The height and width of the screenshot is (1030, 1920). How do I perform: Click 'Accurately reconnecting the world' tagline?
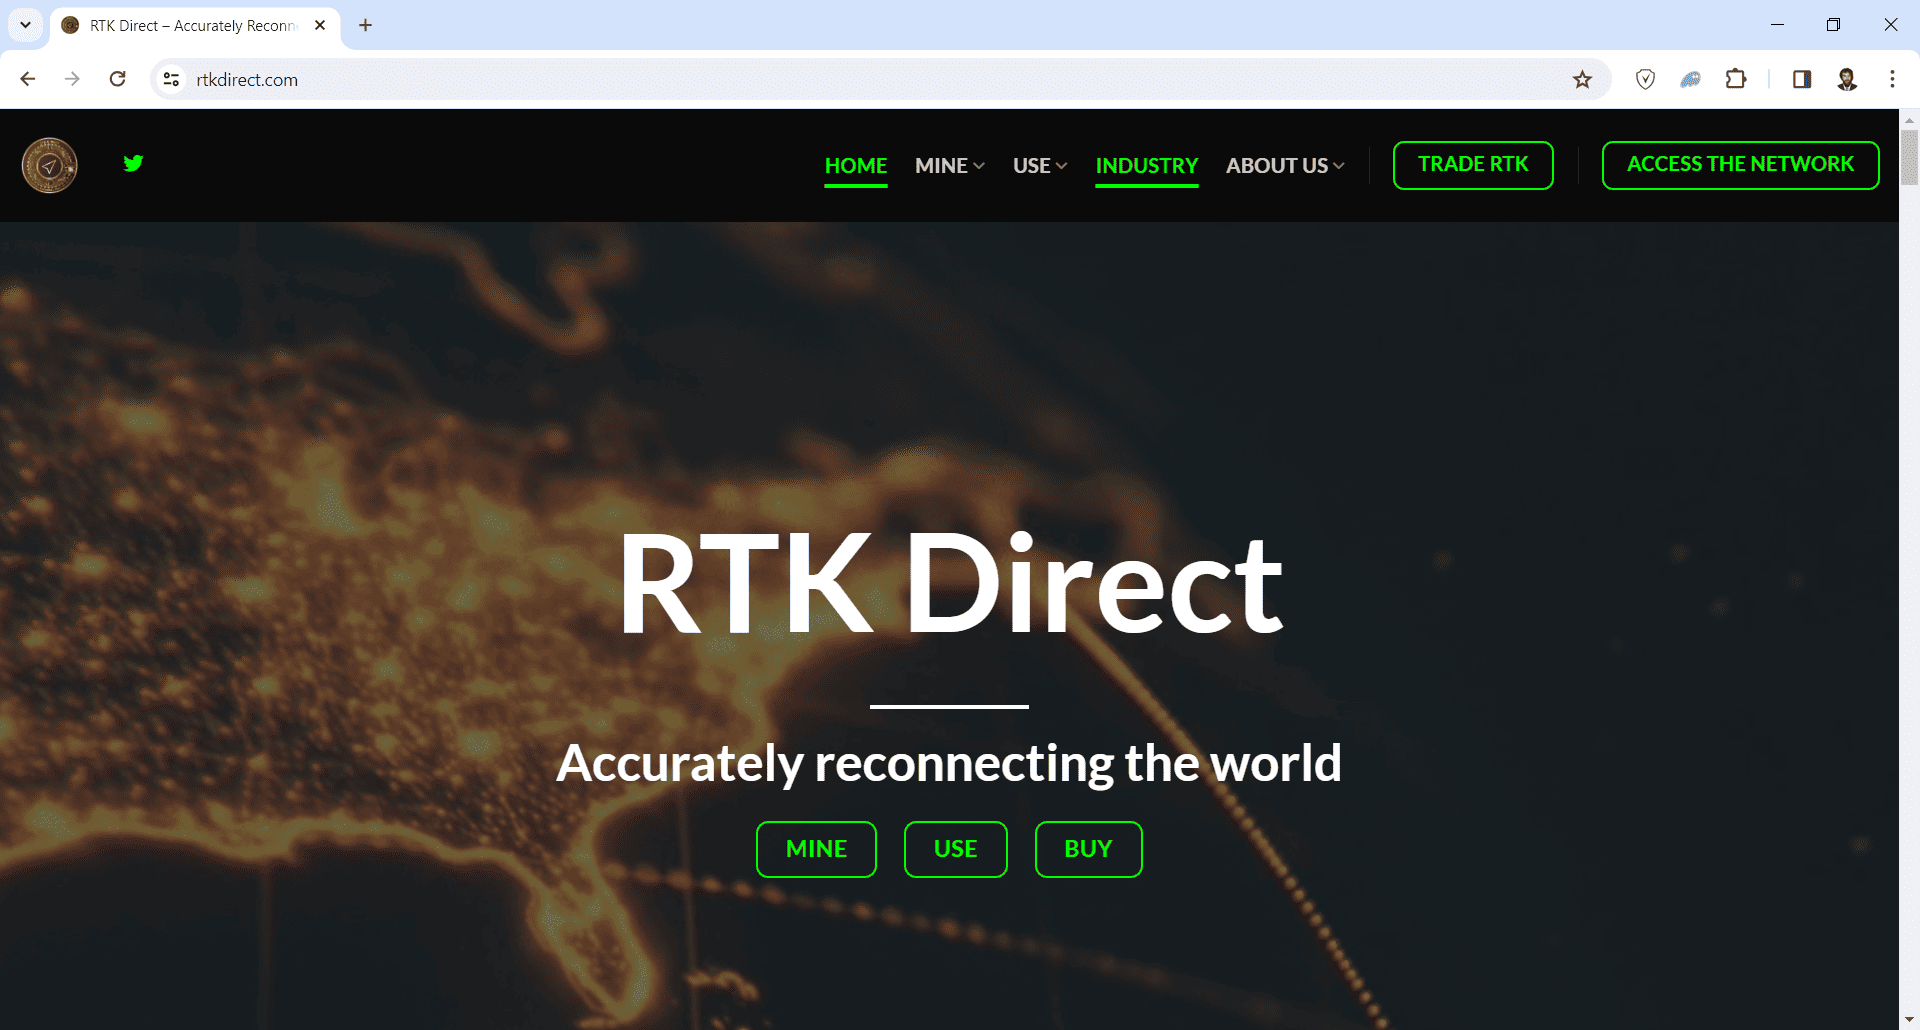click(949, 764)
